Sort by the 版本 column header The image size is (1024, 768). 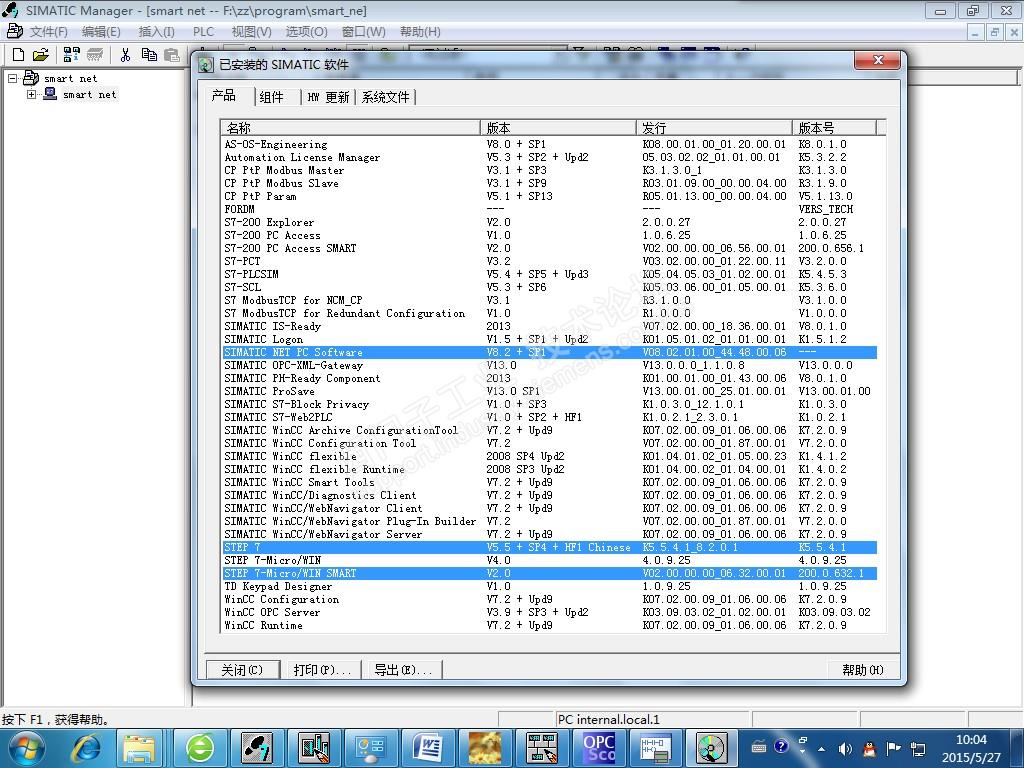coord(558,127)
